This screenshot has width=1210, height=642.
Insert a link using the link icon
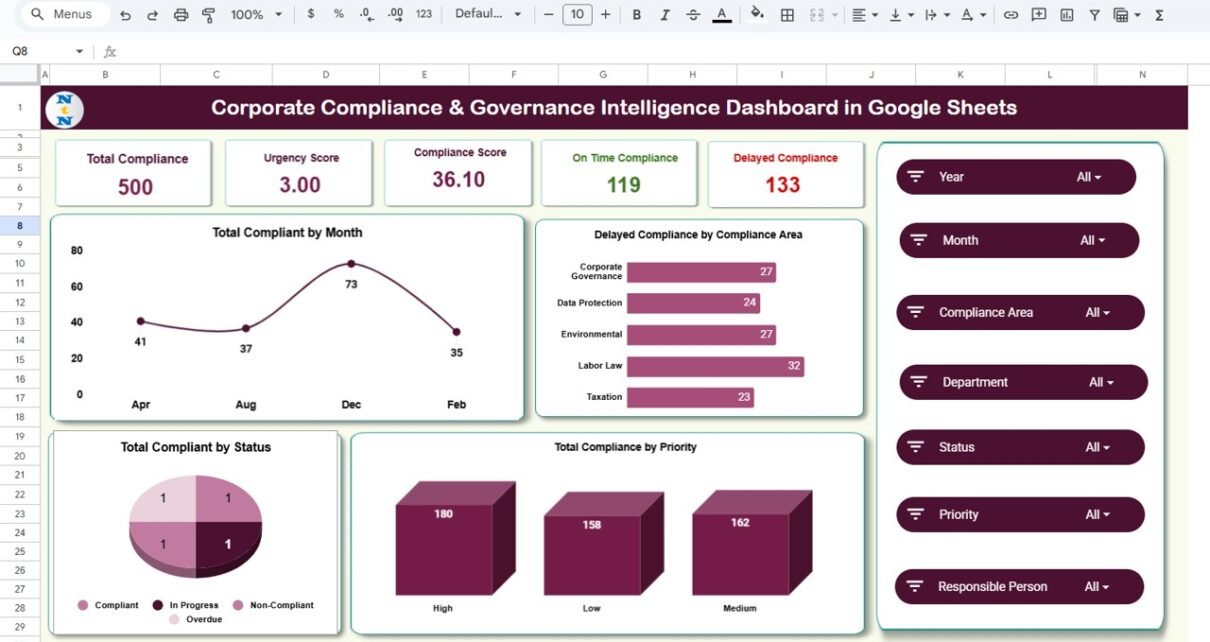(x=1011, y=15)
